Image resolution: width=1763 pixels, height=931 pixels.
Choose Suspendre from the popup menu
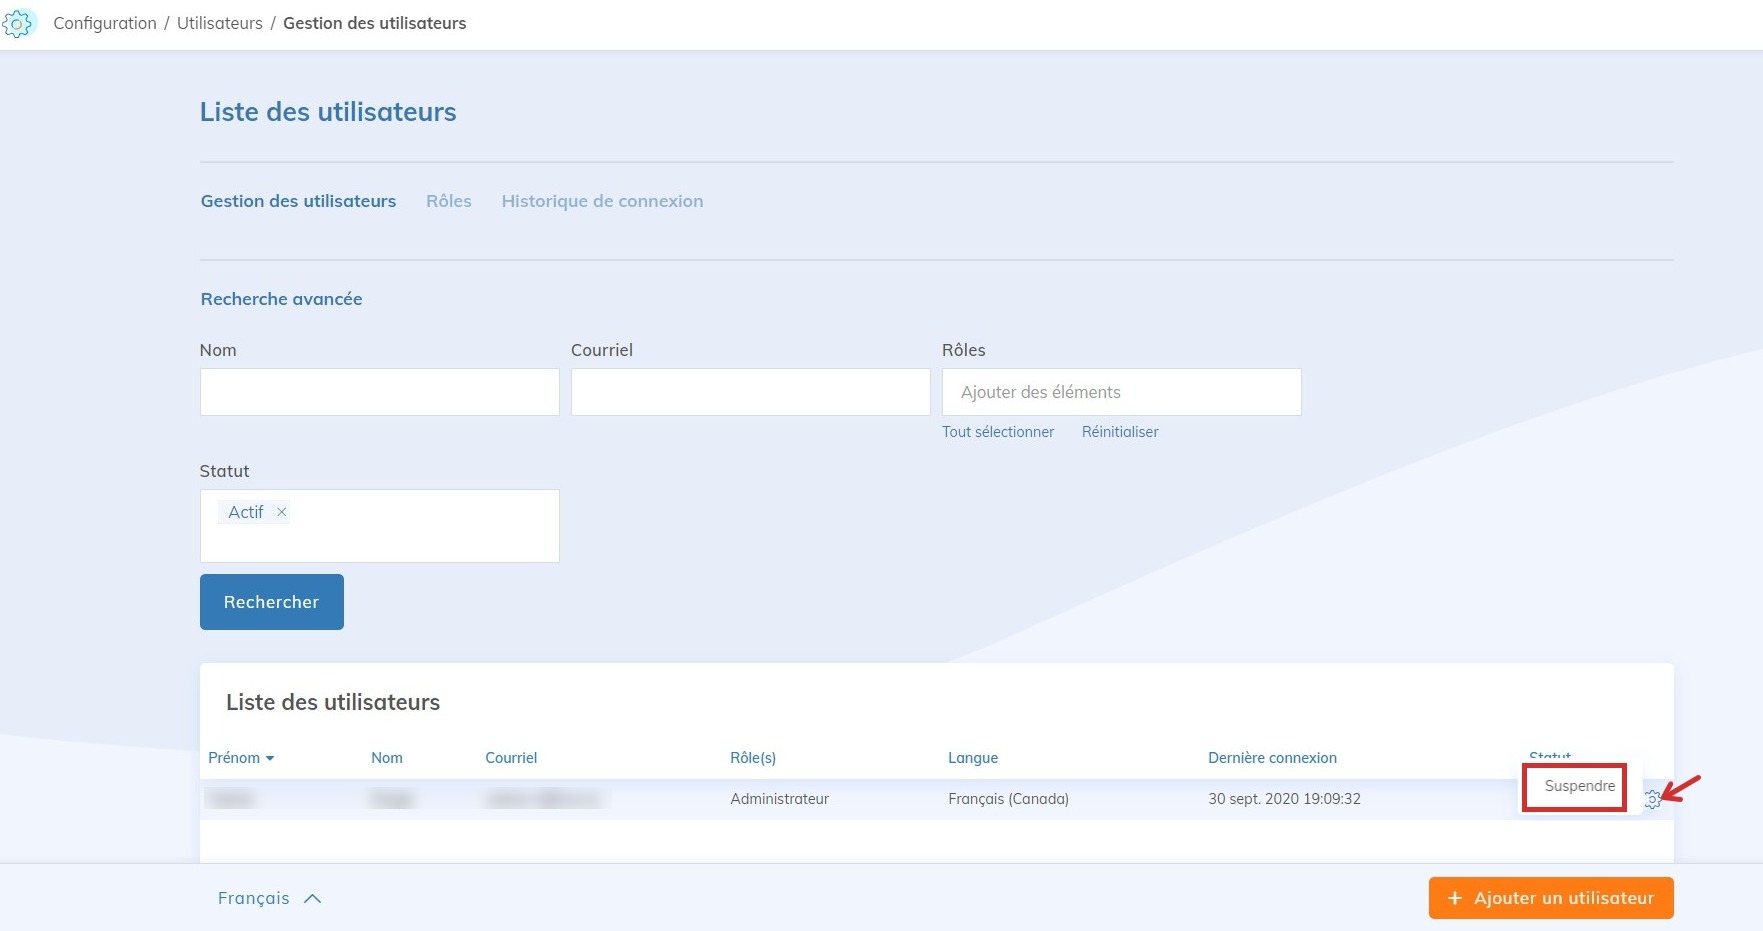[x=1578, y=786]
